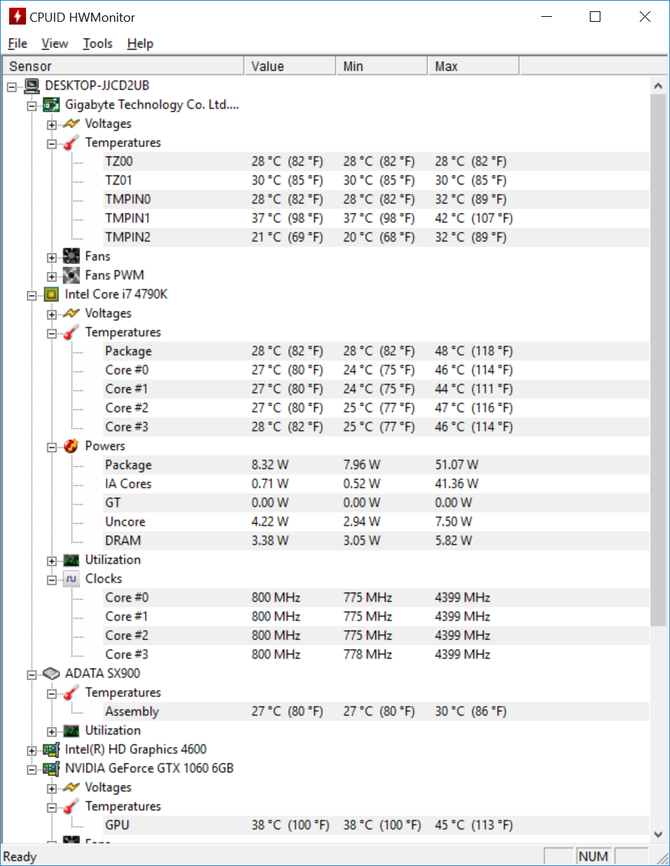Click the Value column header
Image resolution: width=670 pixels, height=866 pixels.
[290, 66]
